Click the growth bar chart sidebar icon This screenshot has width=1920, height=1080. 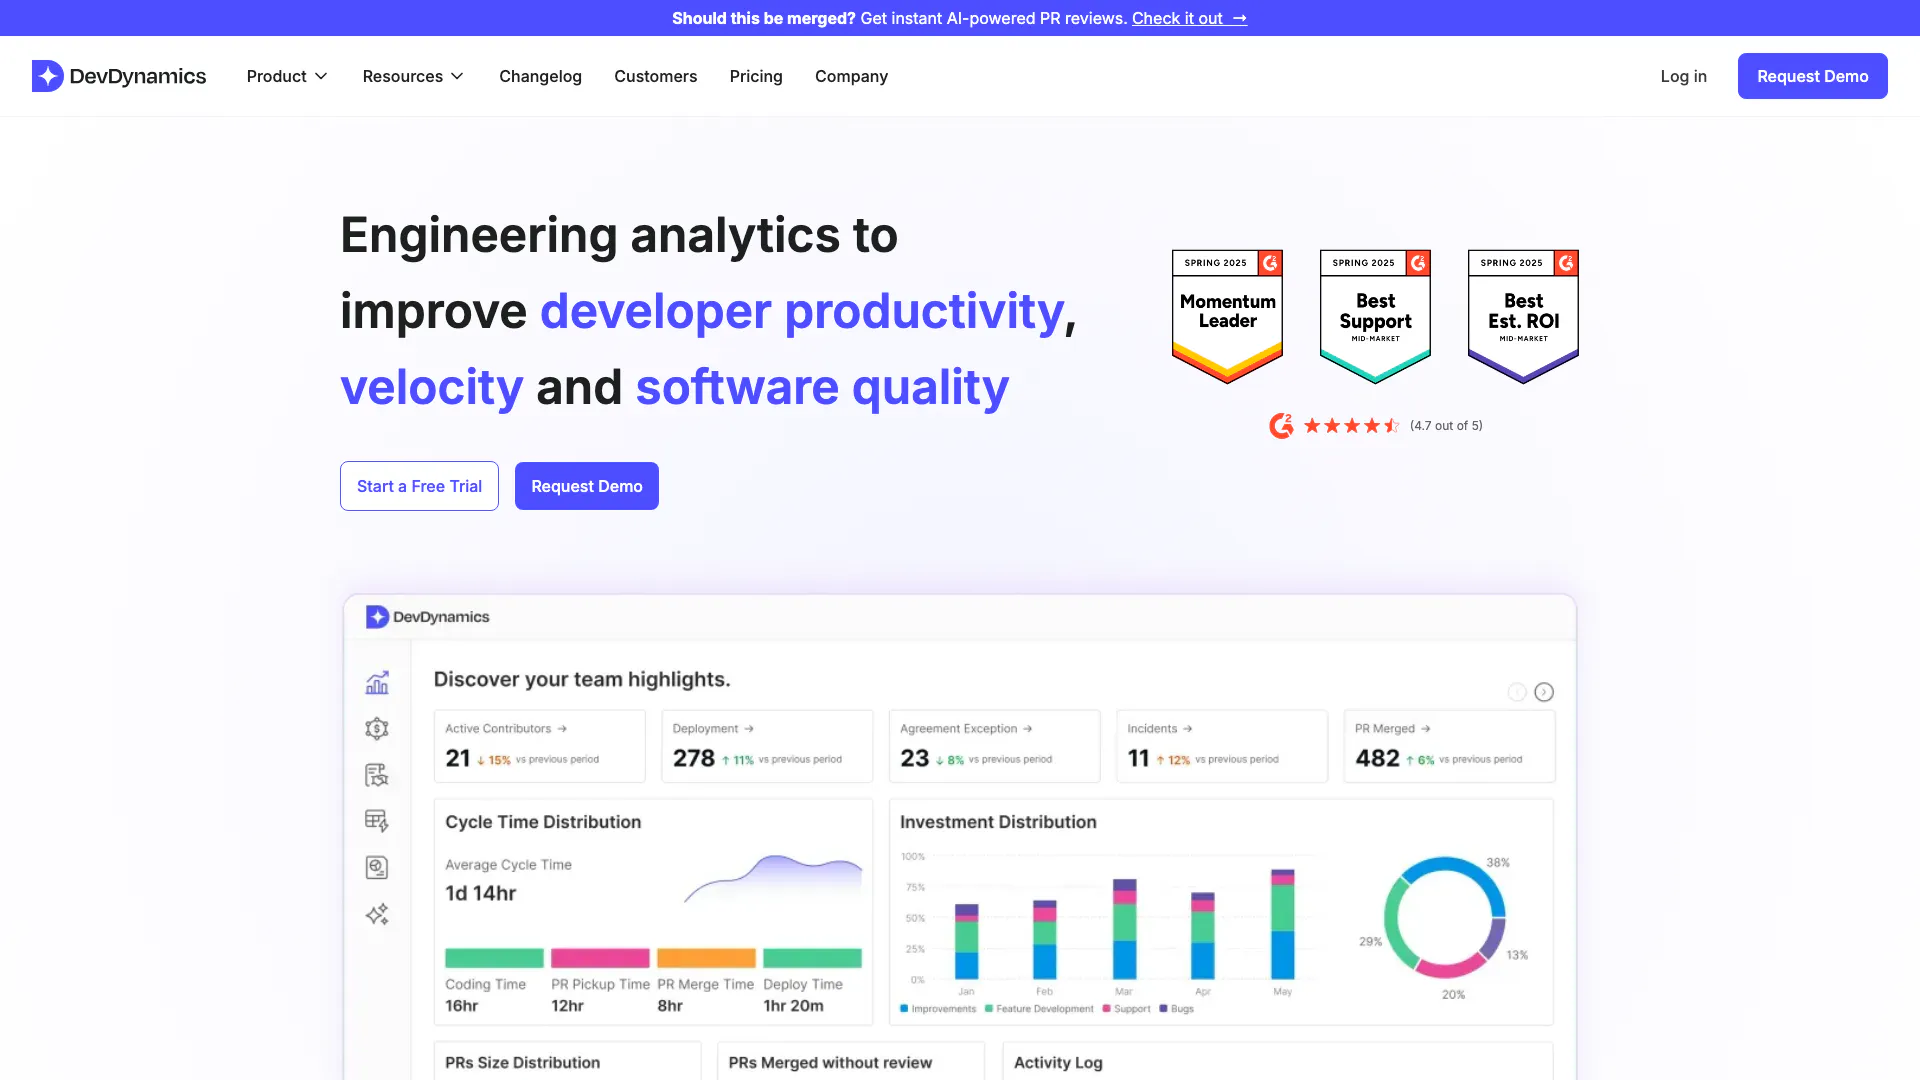pyautogui.click(x=377, y=683)
